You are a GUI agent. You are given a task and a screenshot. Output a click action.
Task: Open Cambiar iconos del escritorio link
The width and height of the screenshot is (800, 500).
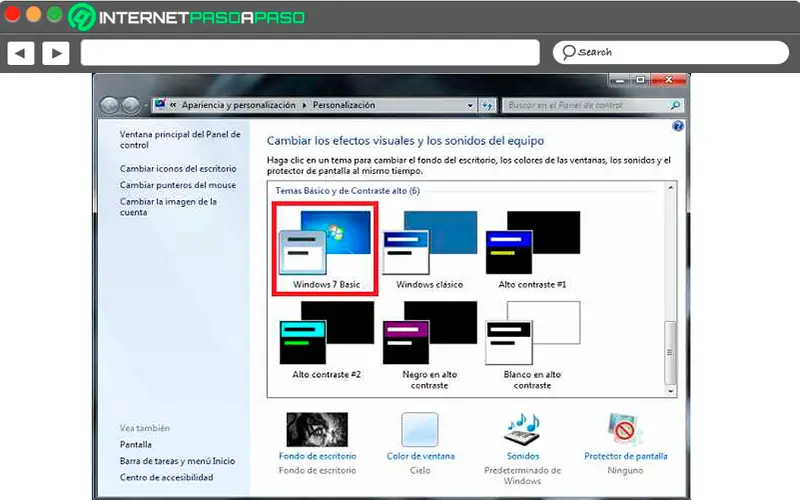[x=178, y=168]
